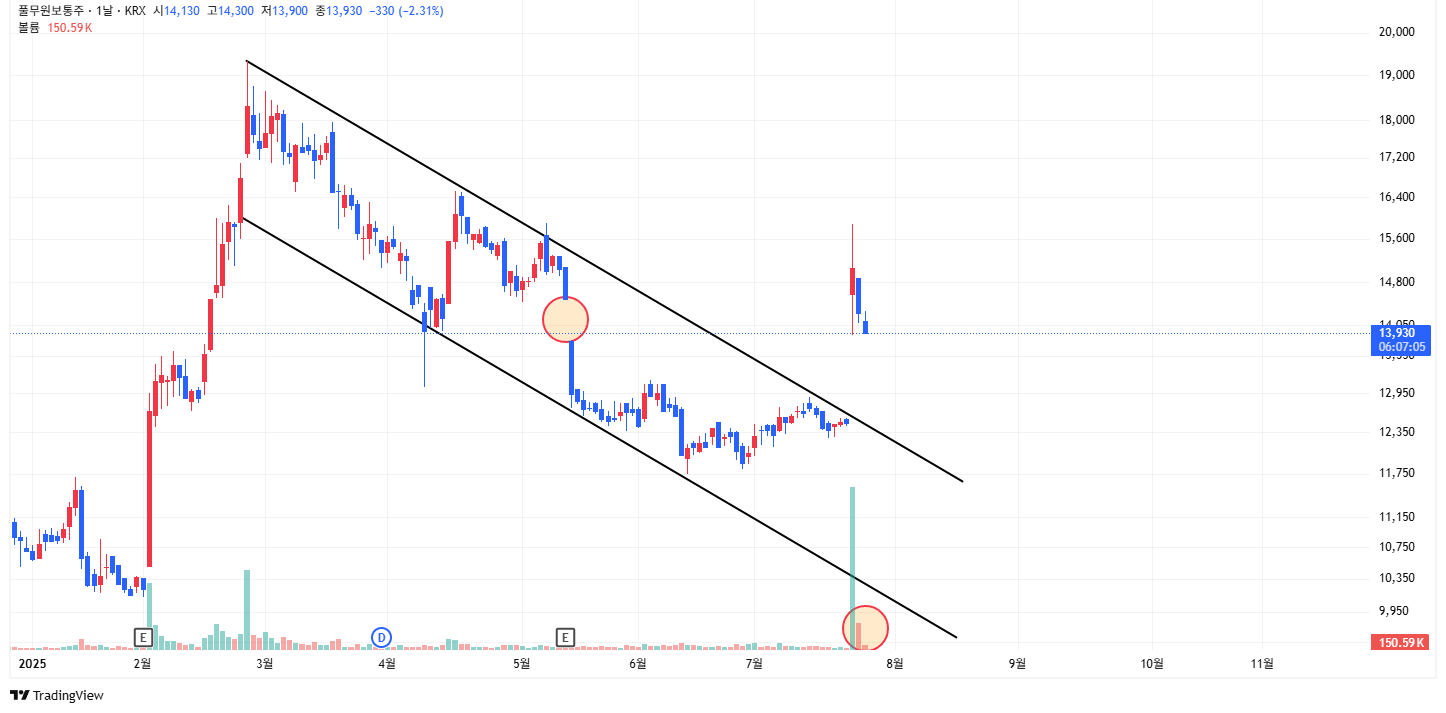Click the 14,800 price axis label
1446x713 pixels.
click(x=1395, y=282)
